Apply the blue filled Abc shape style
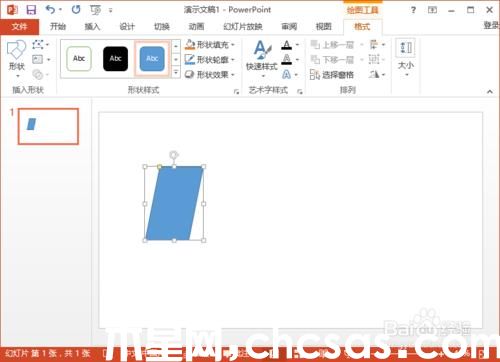The height and width of the screenshot is (362, 500). 152,59
